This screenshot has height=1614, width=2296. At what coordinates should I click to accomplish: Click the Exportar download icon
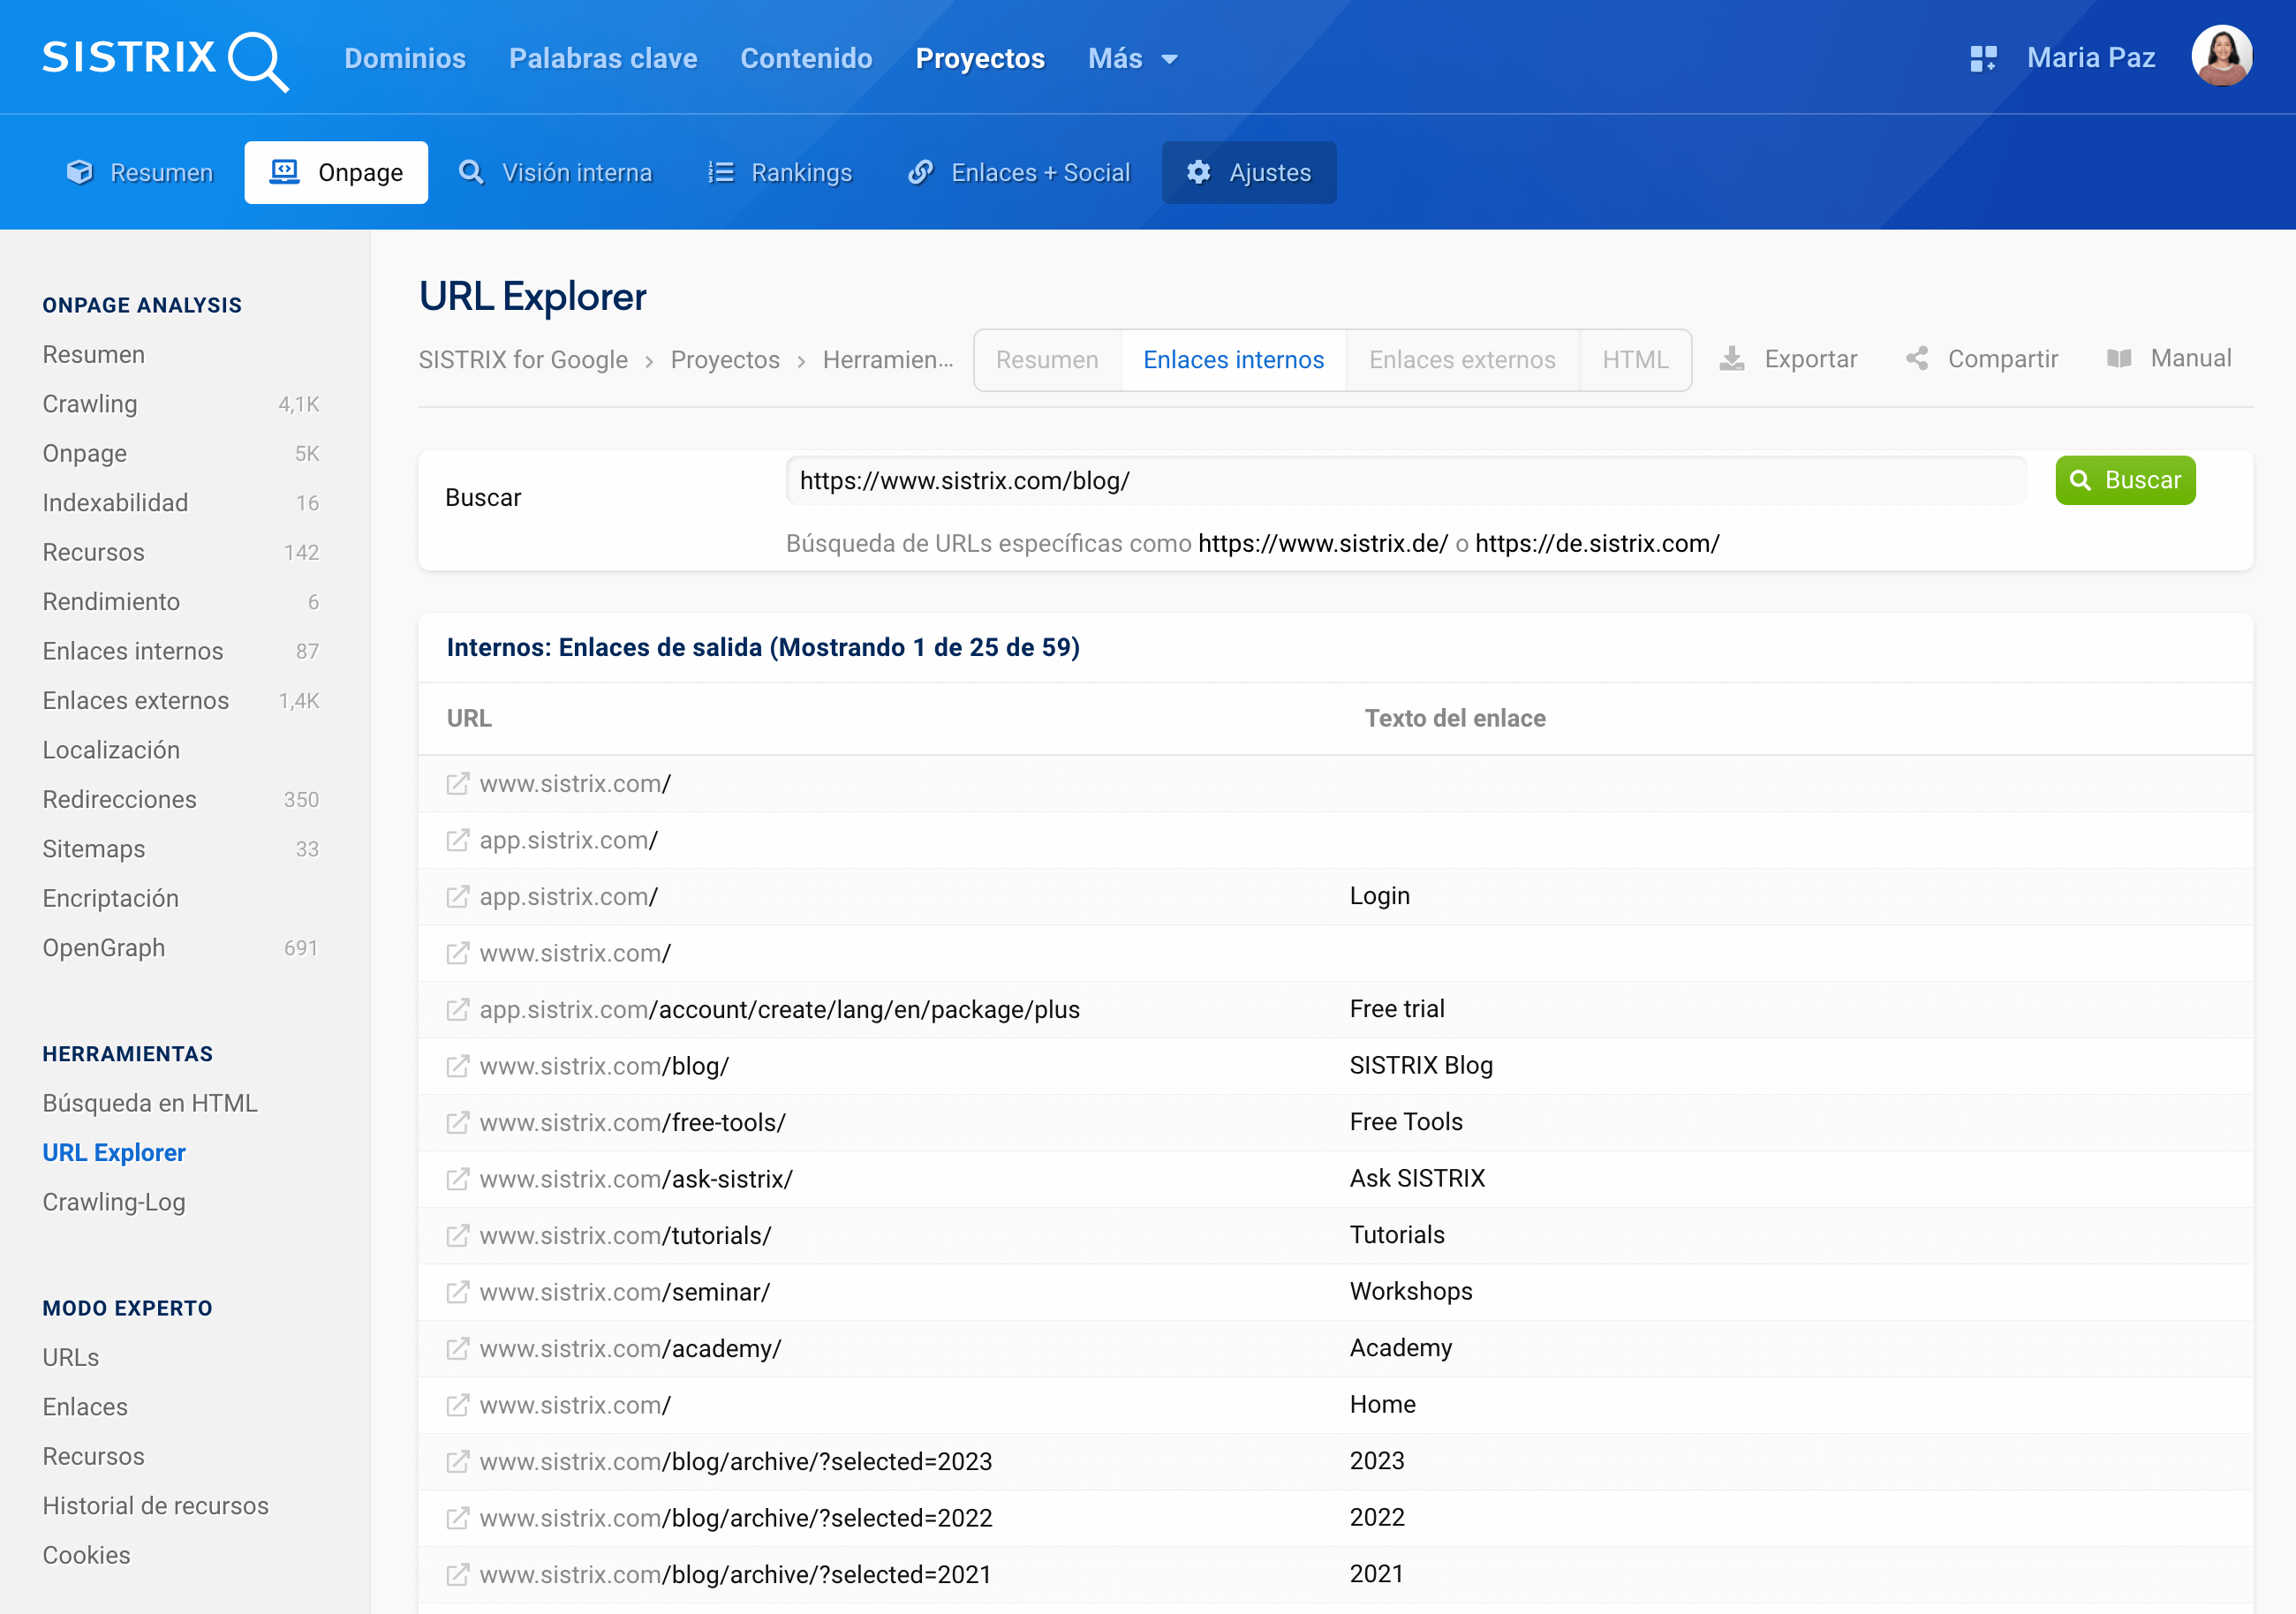click(1732, 359)
